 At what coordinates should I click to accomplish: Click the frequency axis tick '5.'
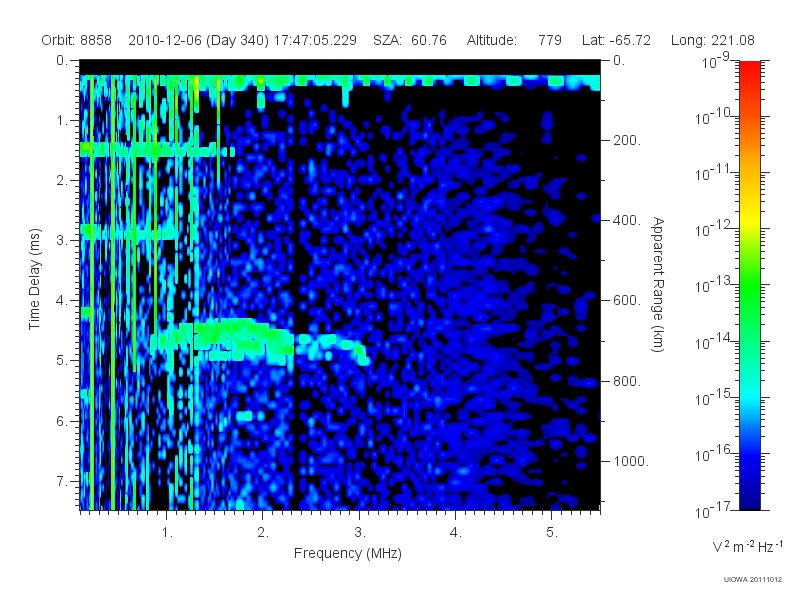pyautogui.click(x=552, y=533)
